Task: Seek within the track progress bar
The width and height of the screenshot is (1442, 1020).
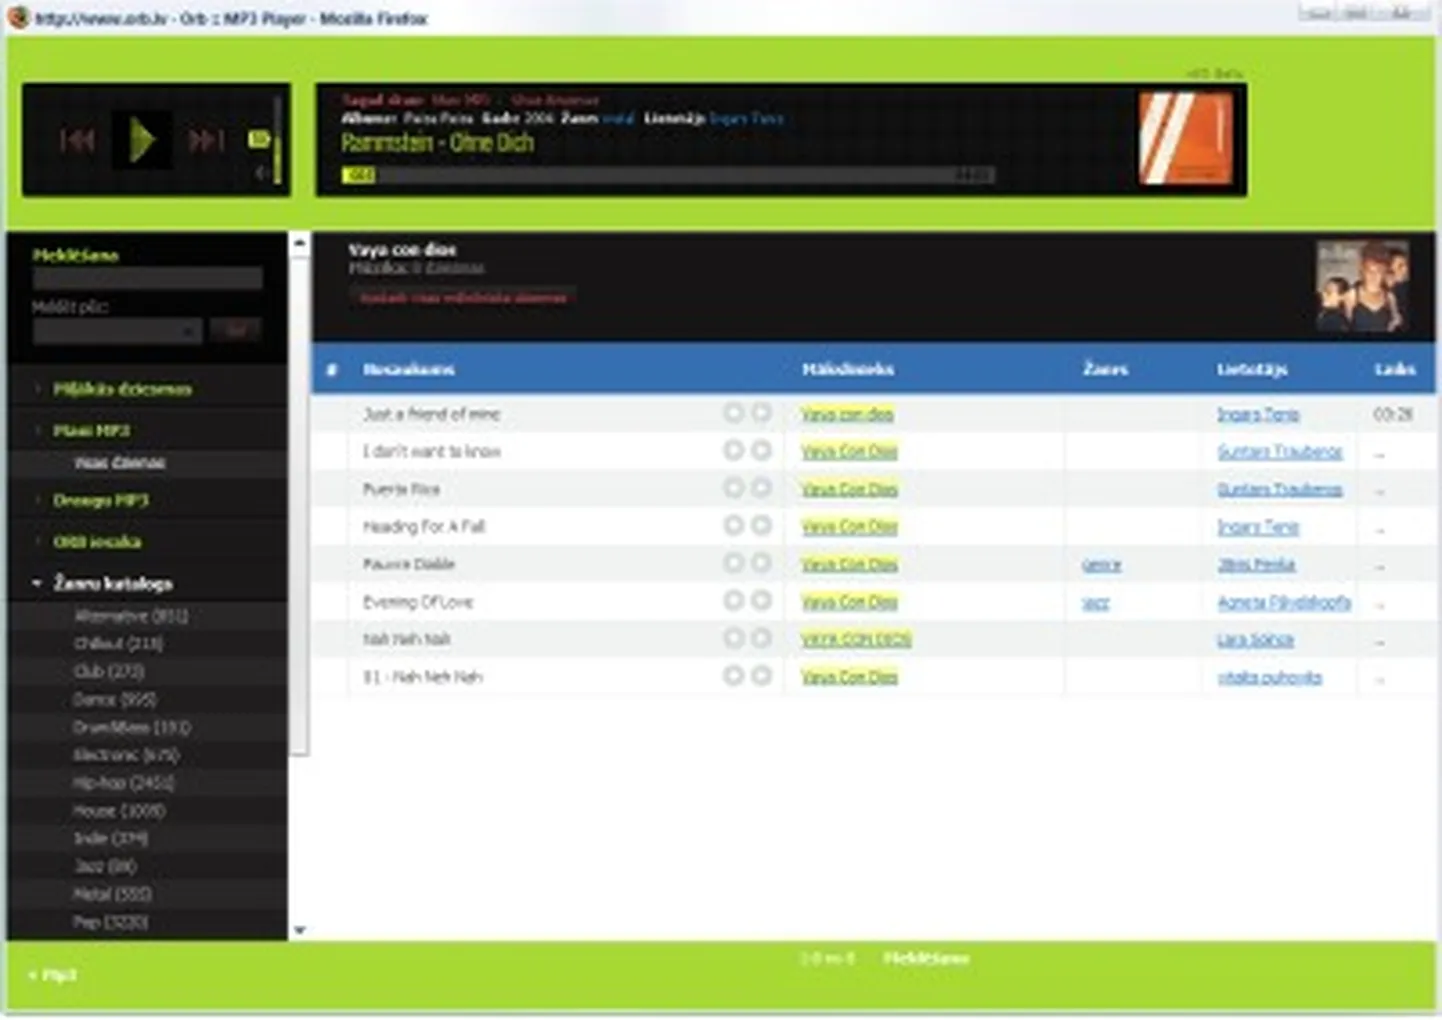Action: pos(668,175)
